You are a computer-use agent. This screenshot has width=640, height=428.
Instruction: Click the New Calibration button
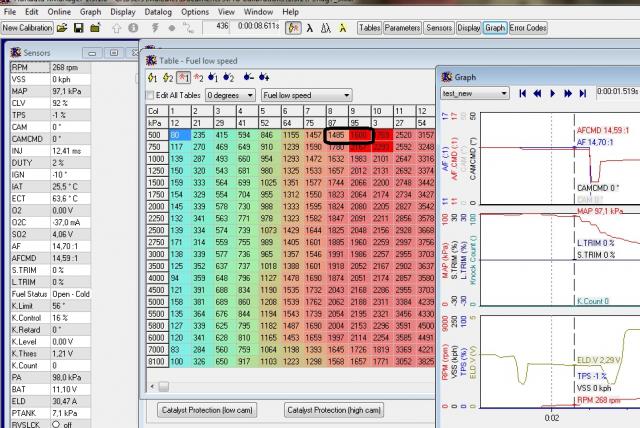[x=29, y=28]
